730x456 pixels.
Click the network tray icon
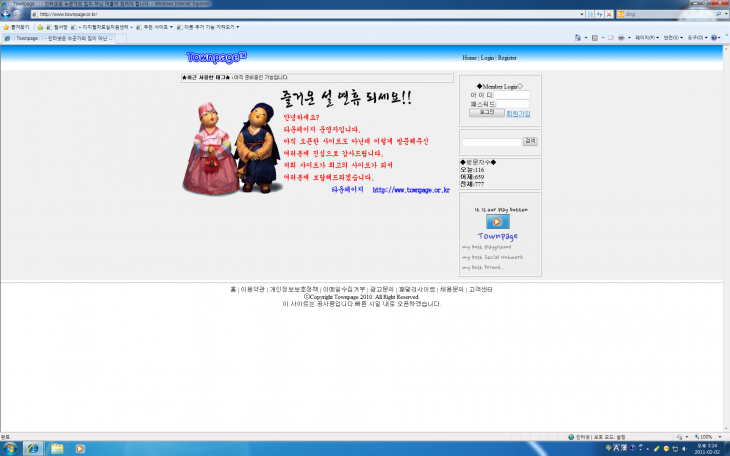click(x=675, y=449)
